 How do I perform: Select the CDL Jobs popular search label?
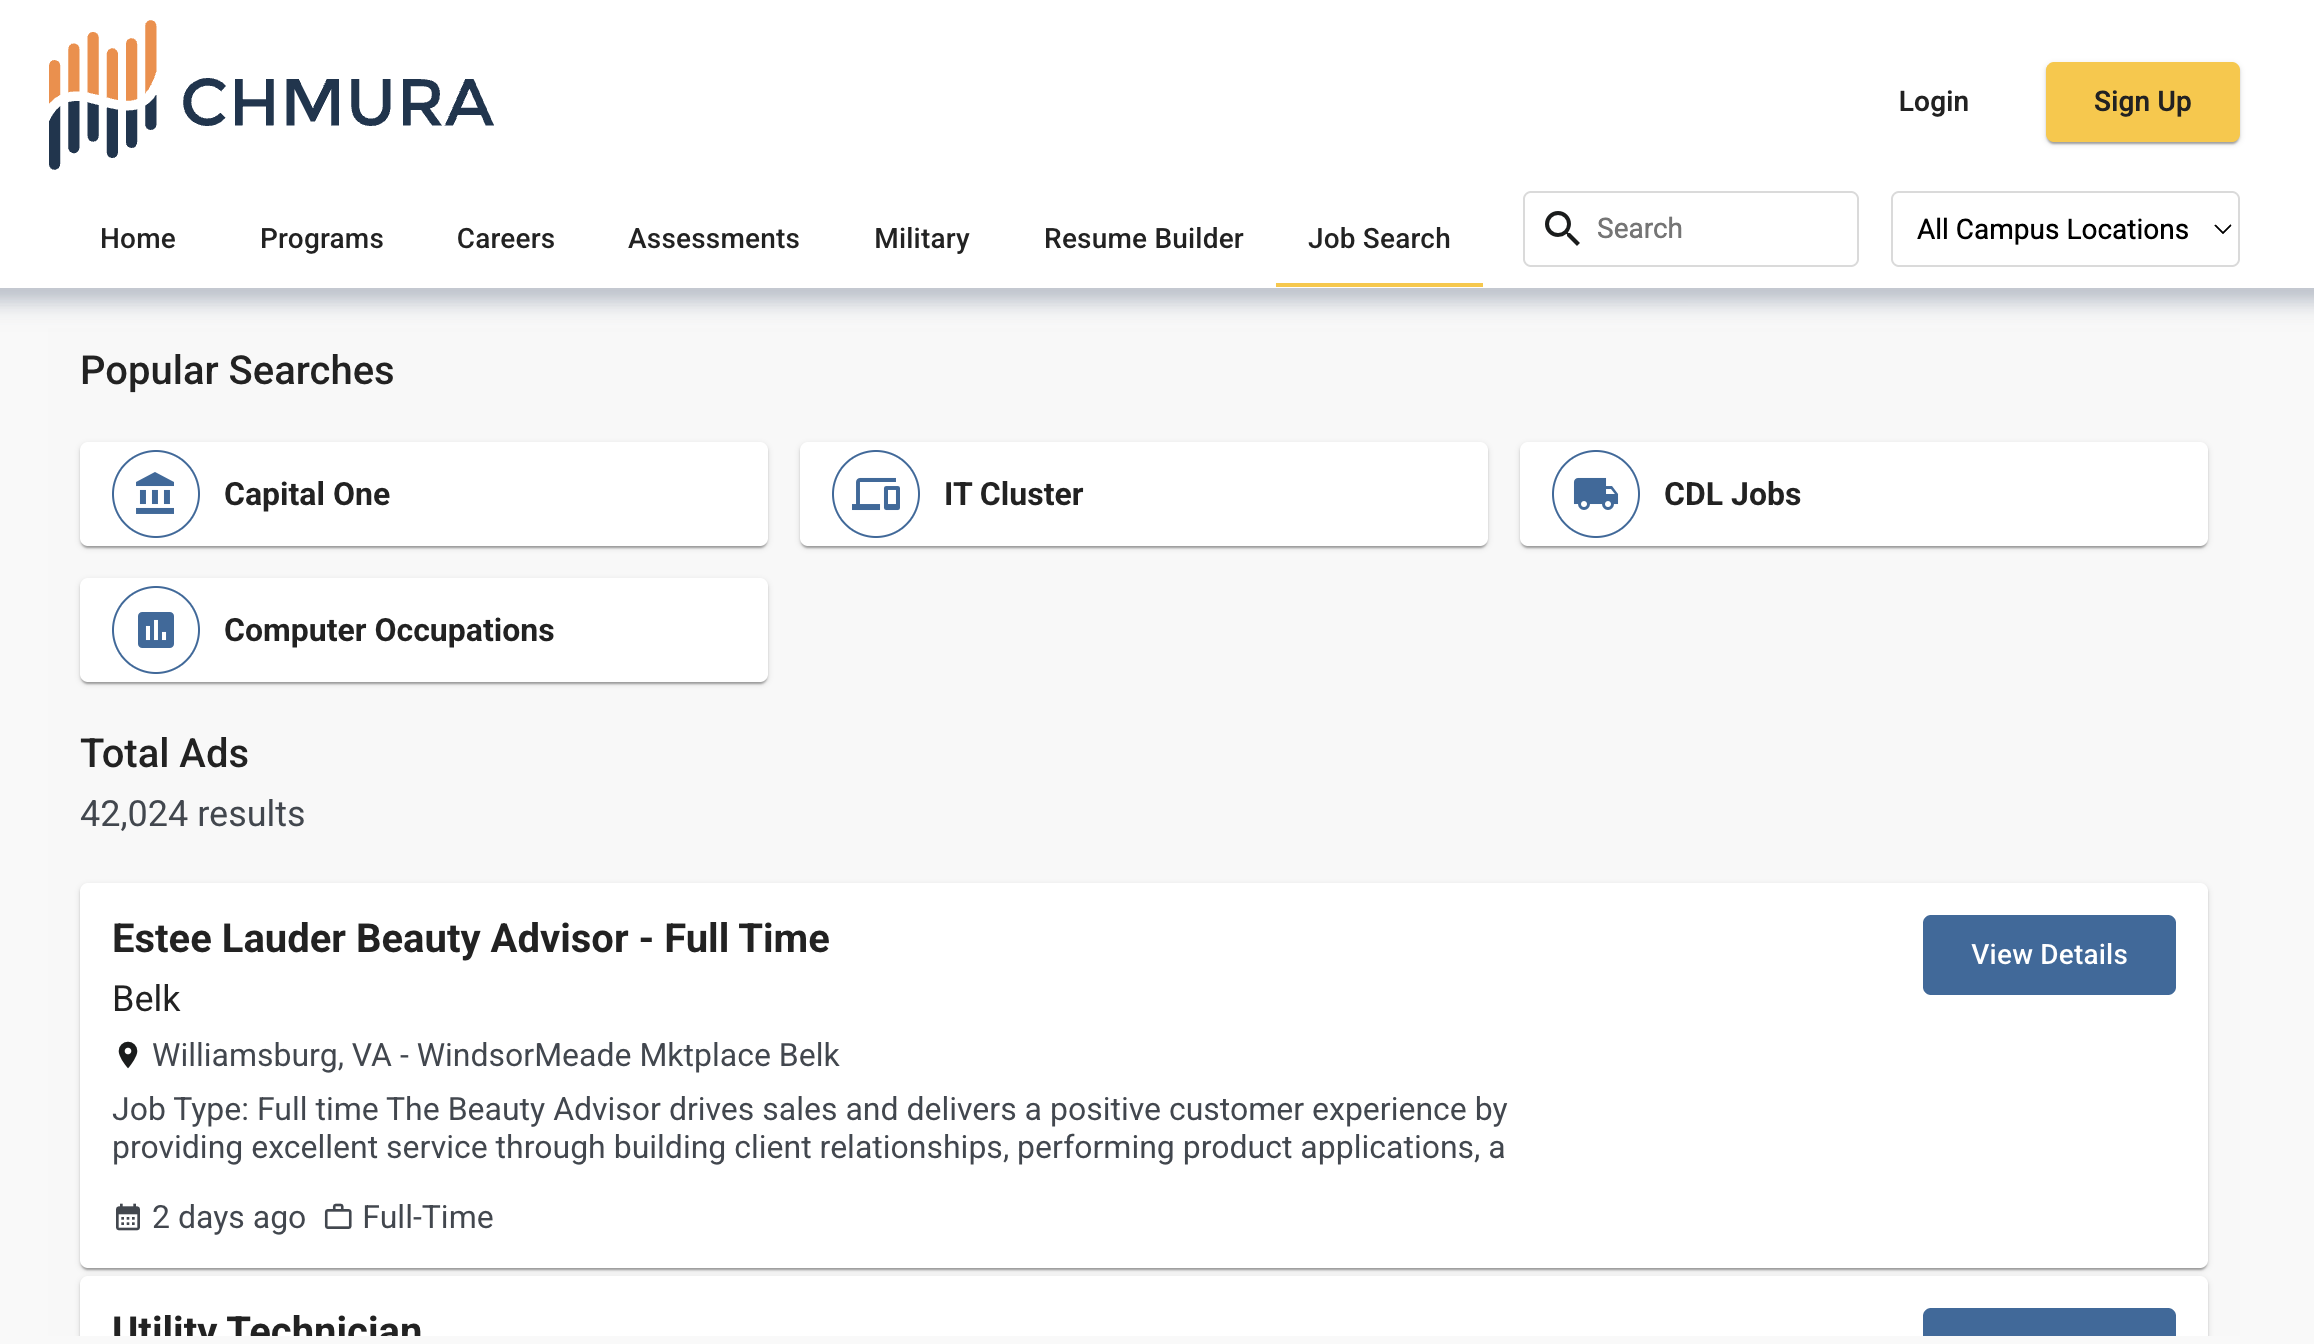(x=1732, y=494)
